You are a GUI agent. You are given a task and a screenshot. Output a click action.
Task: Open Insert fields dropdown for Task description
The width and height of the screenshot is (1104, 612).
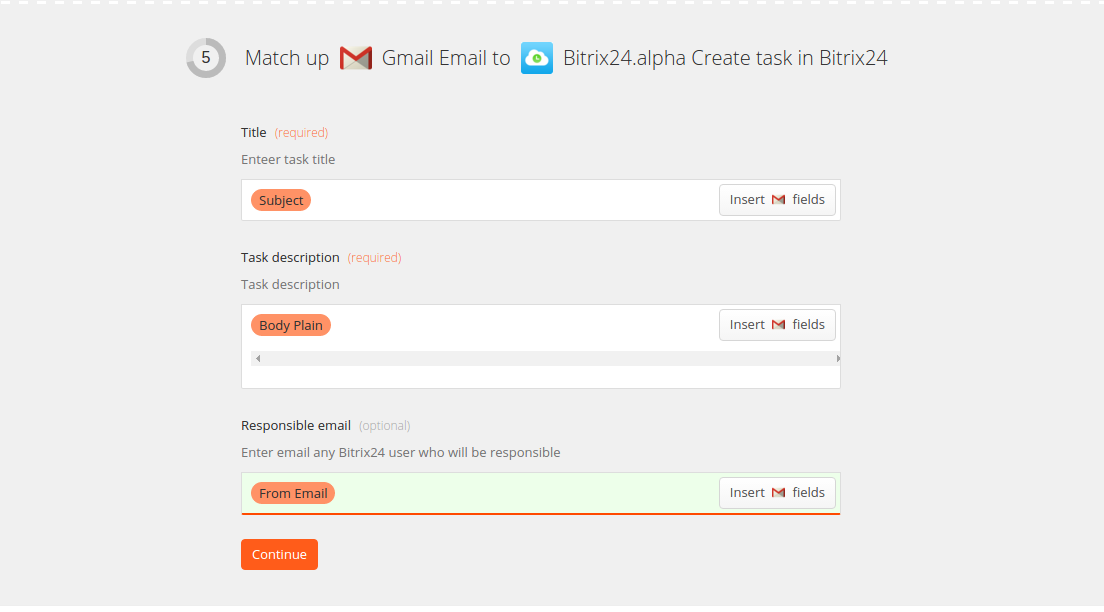777,325
